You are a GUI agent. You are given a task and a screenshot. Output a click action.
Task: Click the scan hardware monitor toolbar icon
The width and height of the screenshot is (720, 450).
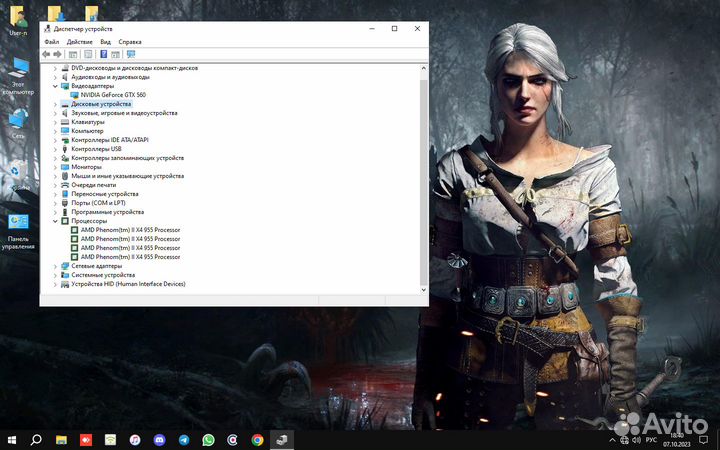coord(131,54)
